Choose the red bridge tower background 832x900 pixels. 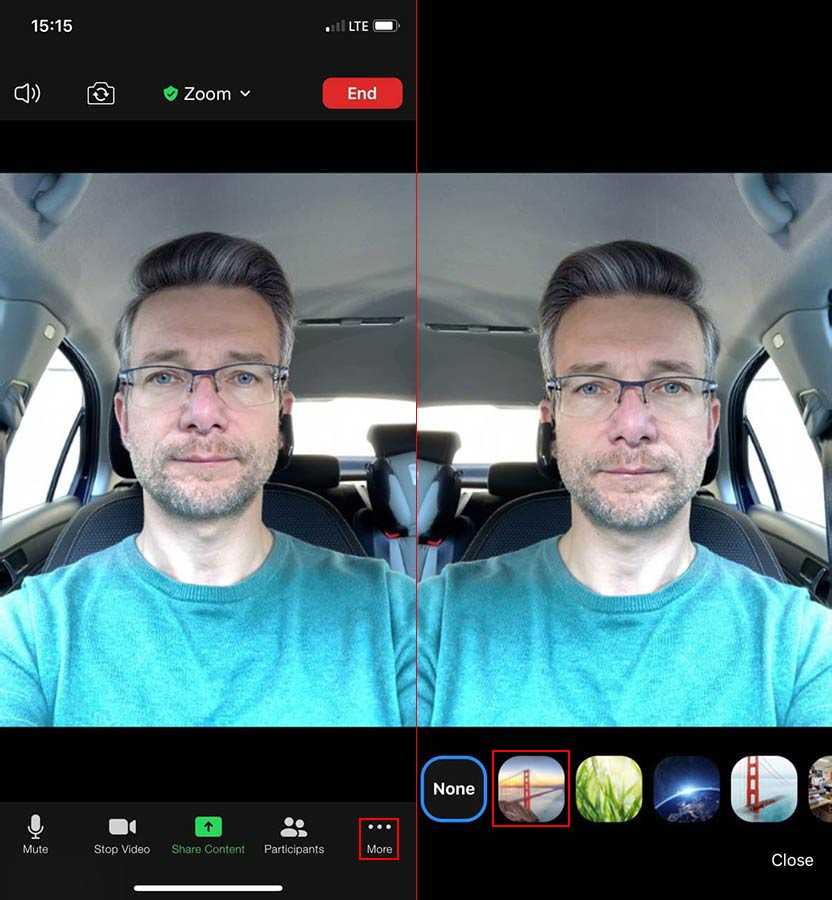pos(764,789)
